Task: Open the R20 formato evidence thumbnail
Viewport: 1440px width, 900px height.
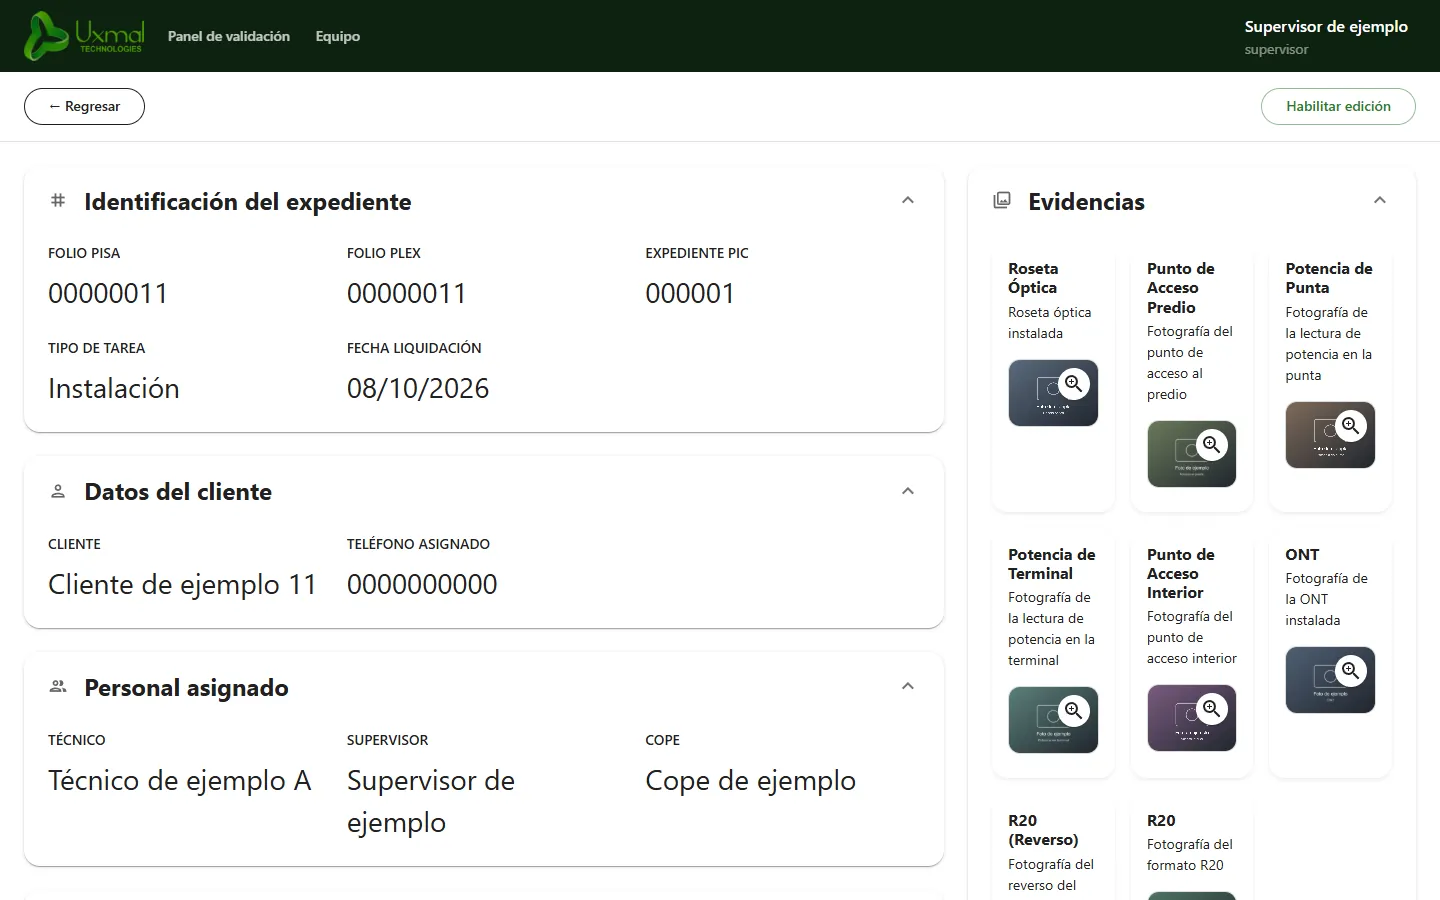Action: point(1192,895)
